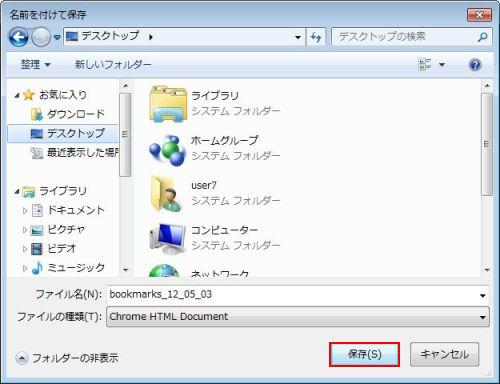This screenshot has width=500, height=384.
Task: Click the ミュージック note icon
Action: [x=37, y=268]
